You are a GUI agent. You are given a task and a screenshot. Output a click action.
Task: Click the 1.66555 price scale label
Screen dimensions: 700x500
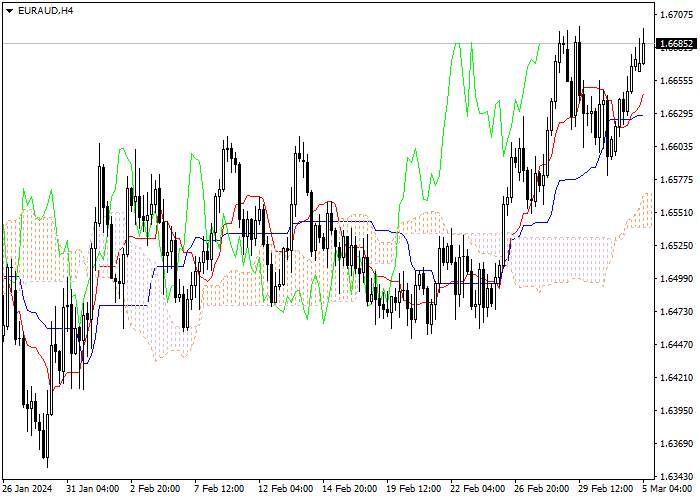677,81
